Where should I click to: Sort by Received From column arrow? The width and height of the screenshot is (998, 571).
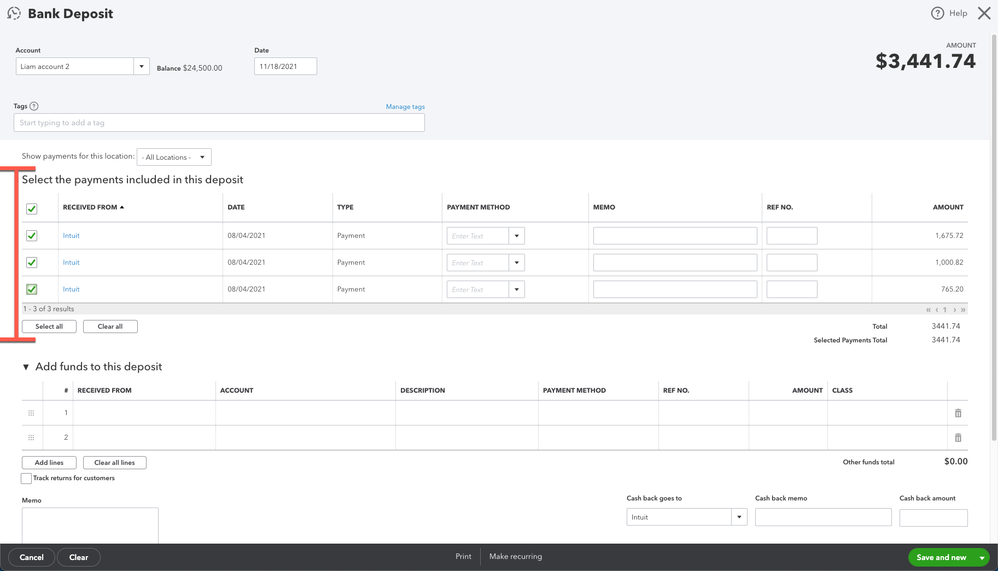122,207
